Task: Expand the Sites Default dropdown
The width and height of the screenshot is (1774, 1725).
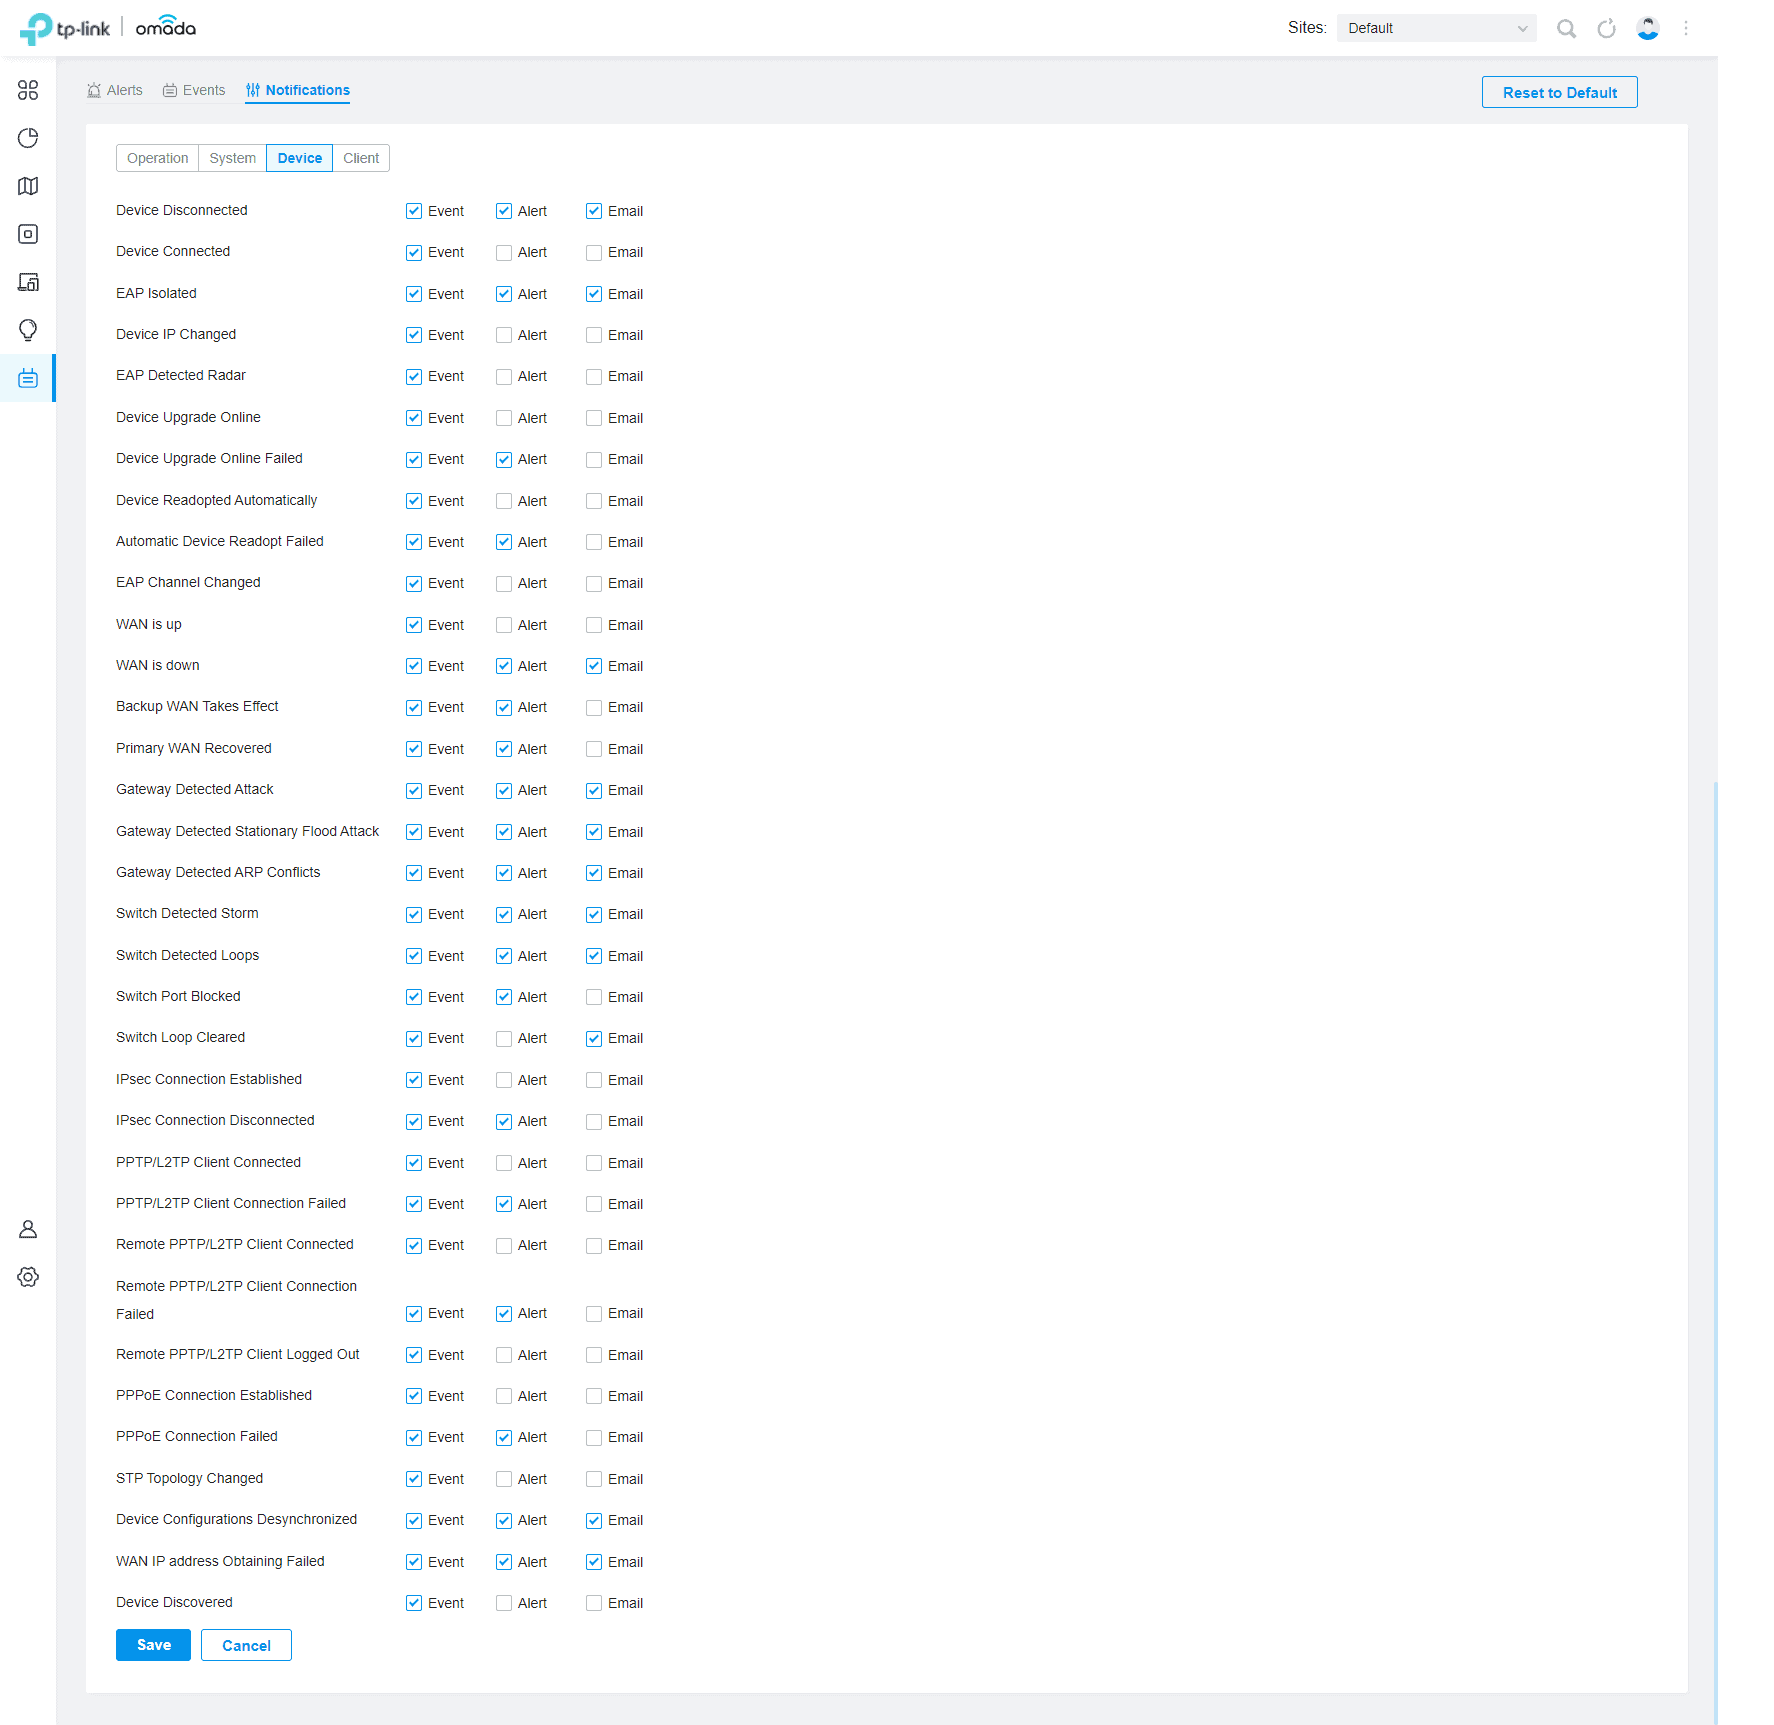Action: point(1436,28)
